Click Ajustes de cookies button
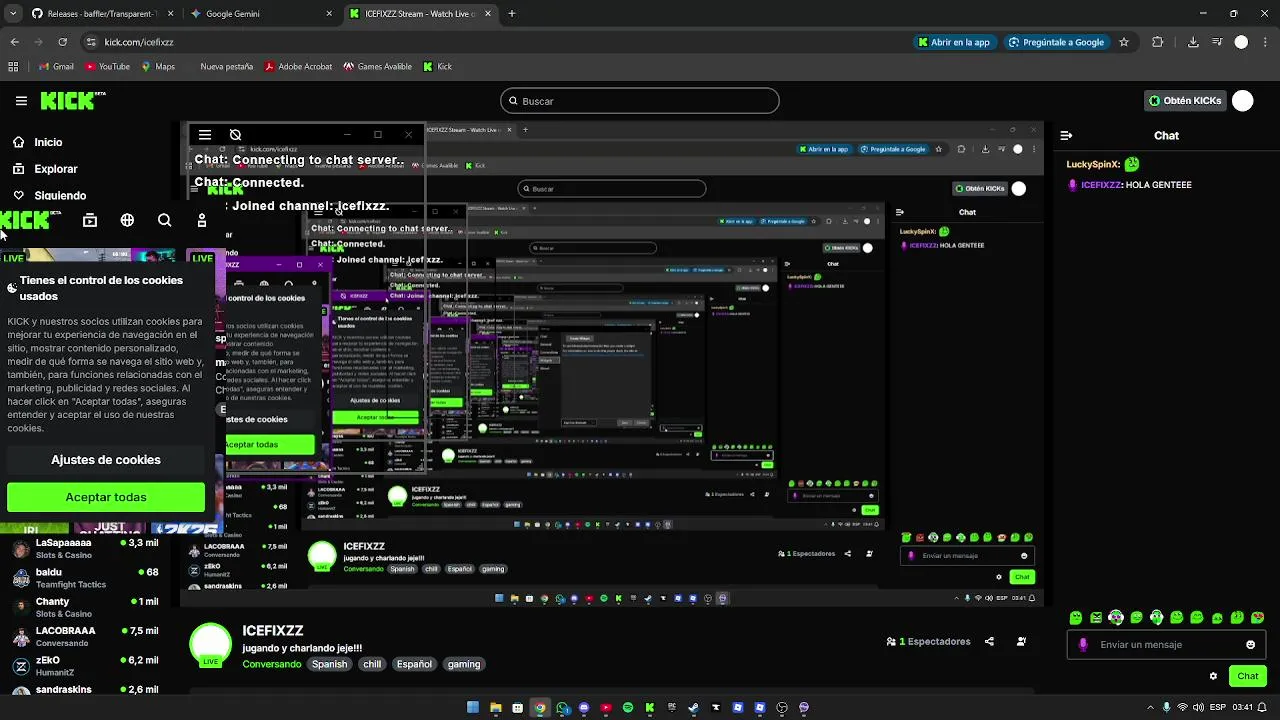This screenshot has height=720, width=1280. [106, 460]
